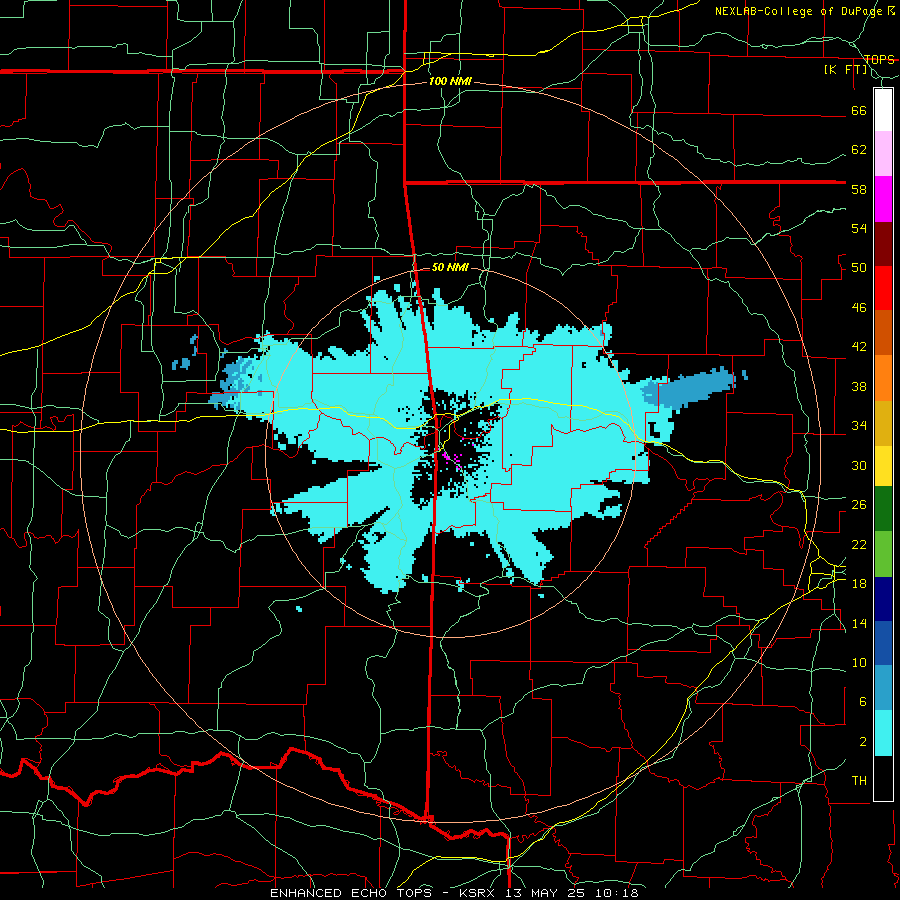The image size is (900, 900).
Task: Click the 62 legend value label
Action: (x=859, y=150)
